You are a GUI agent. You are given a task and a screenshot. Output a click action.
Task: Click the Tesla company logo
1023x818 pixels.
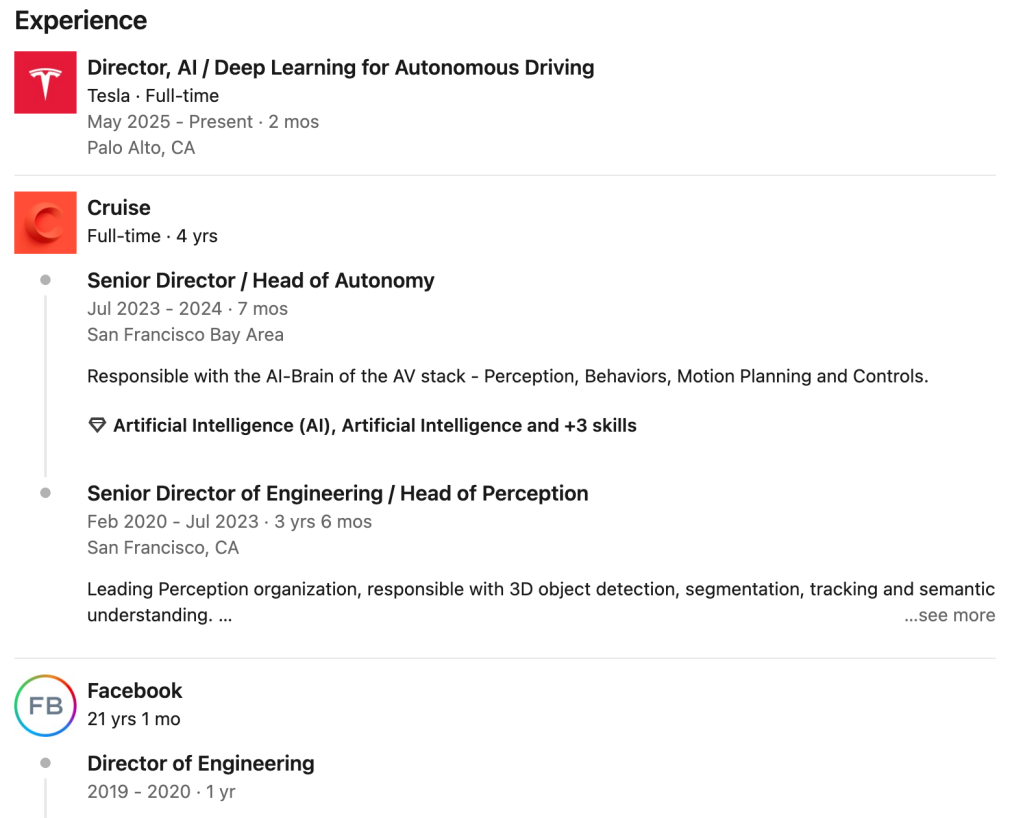45,82
